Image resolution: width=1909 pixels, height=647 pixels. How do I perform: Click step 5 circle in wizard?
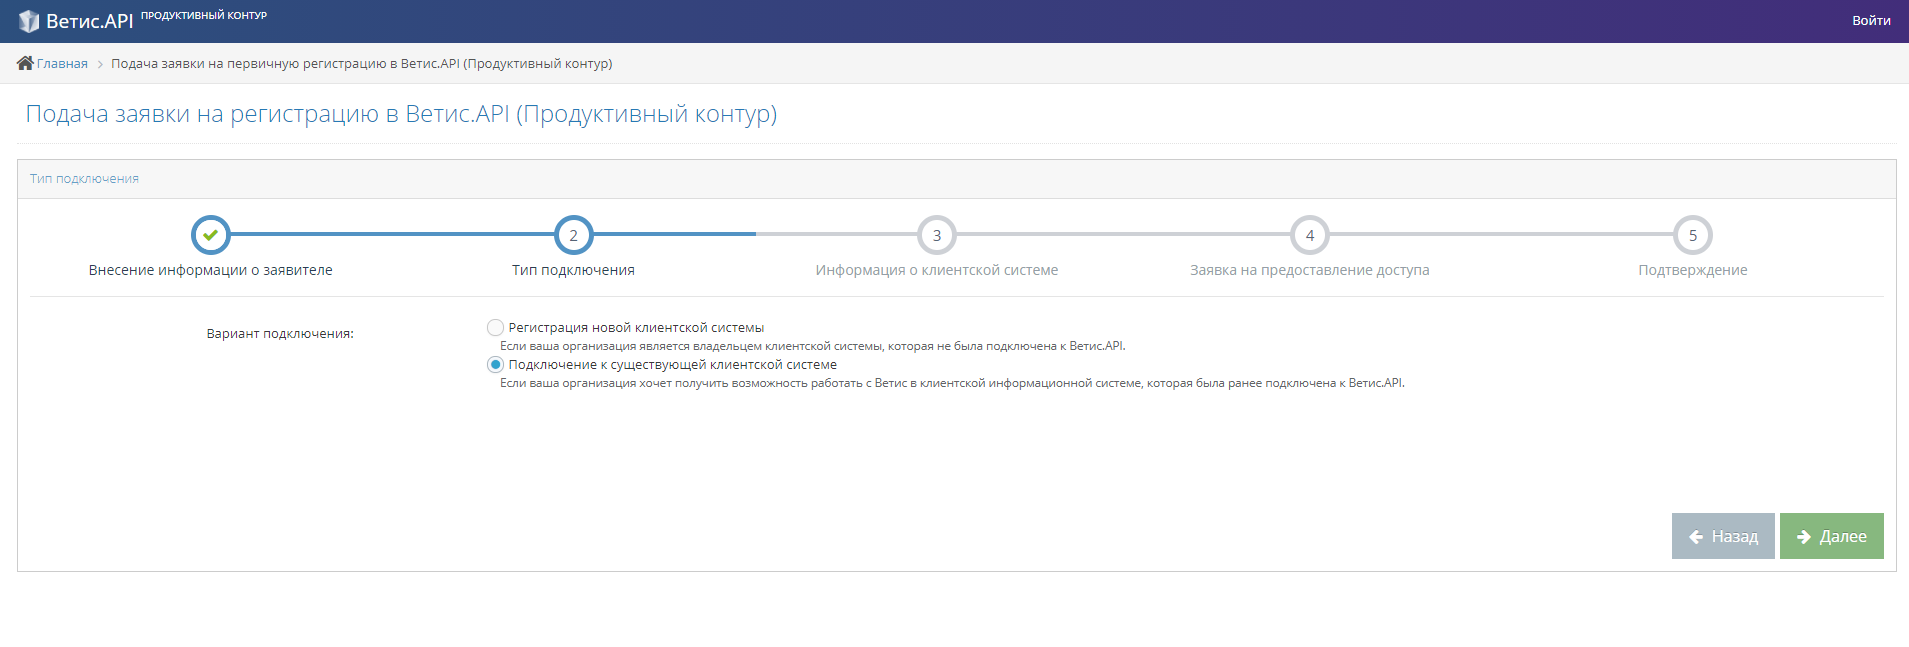coord(1693,236)
